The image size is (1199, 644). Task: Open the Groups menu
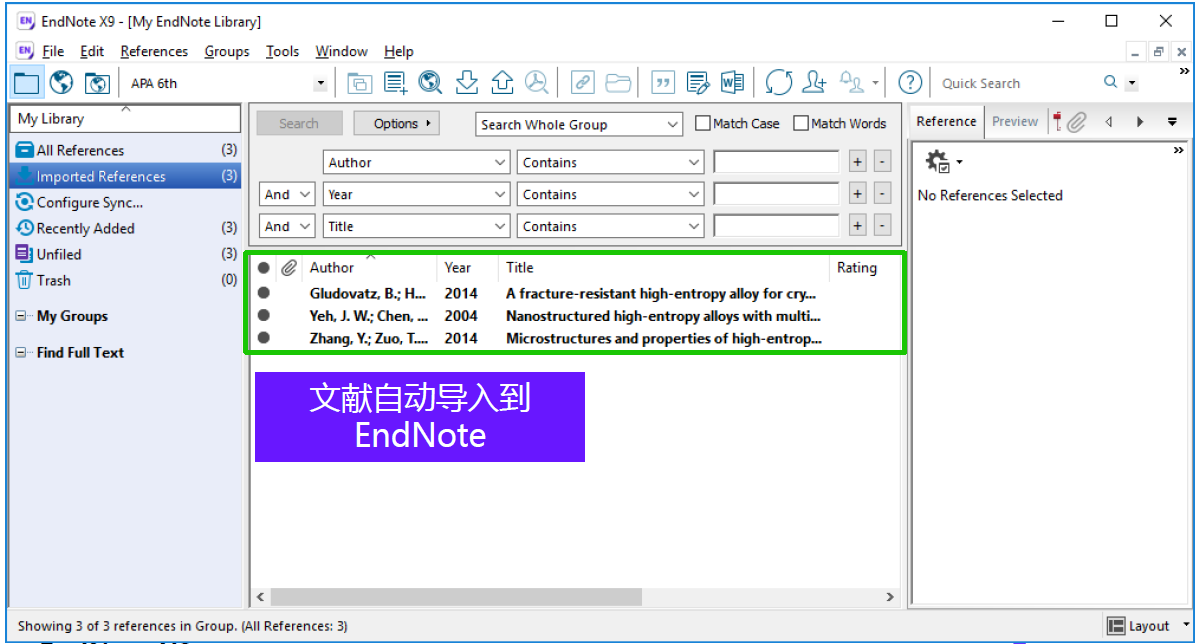pyautogui.click(x=226, y=51)
